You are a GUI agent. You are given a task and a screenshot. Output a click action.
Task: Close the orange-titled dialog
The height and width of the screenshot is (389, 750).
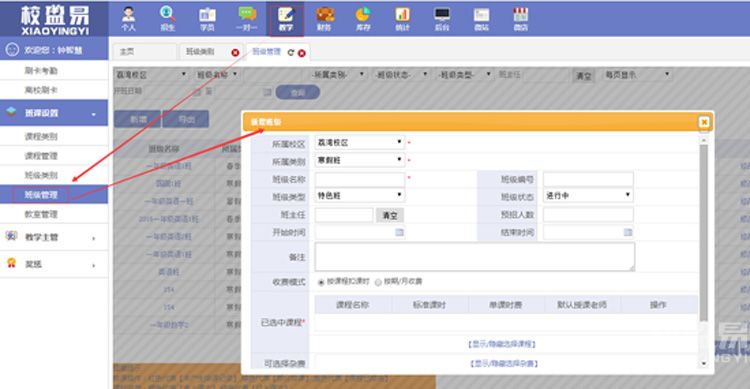coord(704,122)
